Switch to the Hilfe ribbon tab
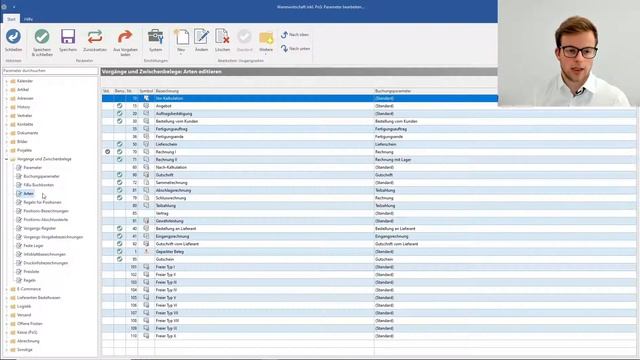This screenshot has height=360, width=640. 28,19
